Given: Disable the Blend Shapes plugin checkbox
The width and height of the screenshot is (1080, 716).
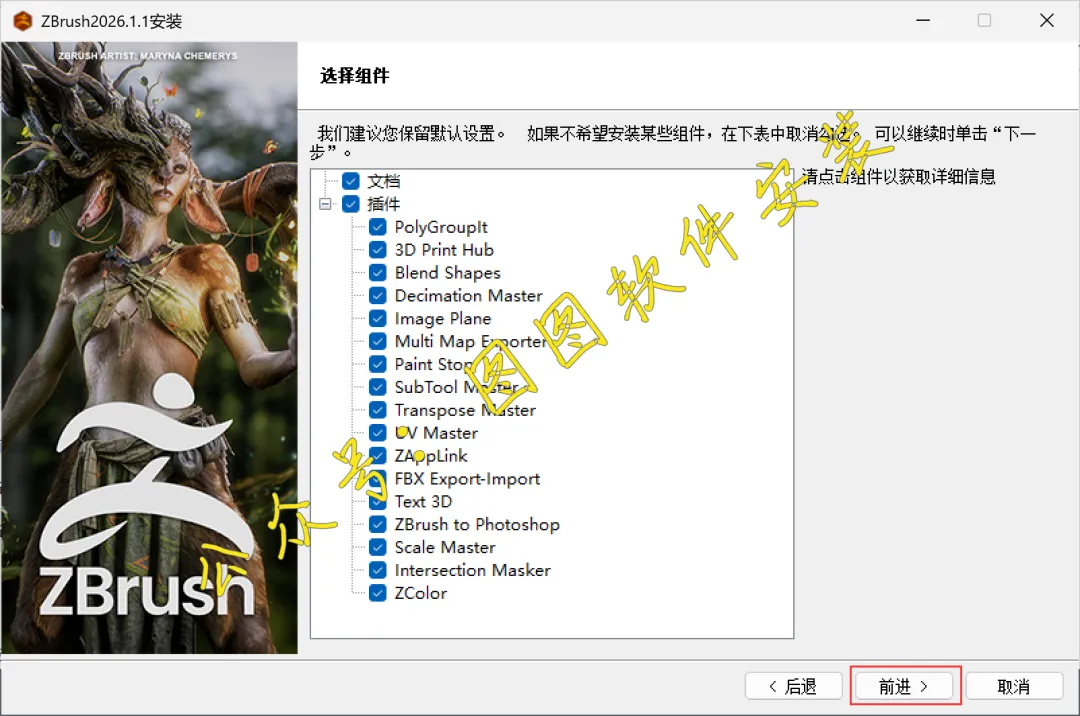Looking at the screenshot, I should click(x=377, y=273).
